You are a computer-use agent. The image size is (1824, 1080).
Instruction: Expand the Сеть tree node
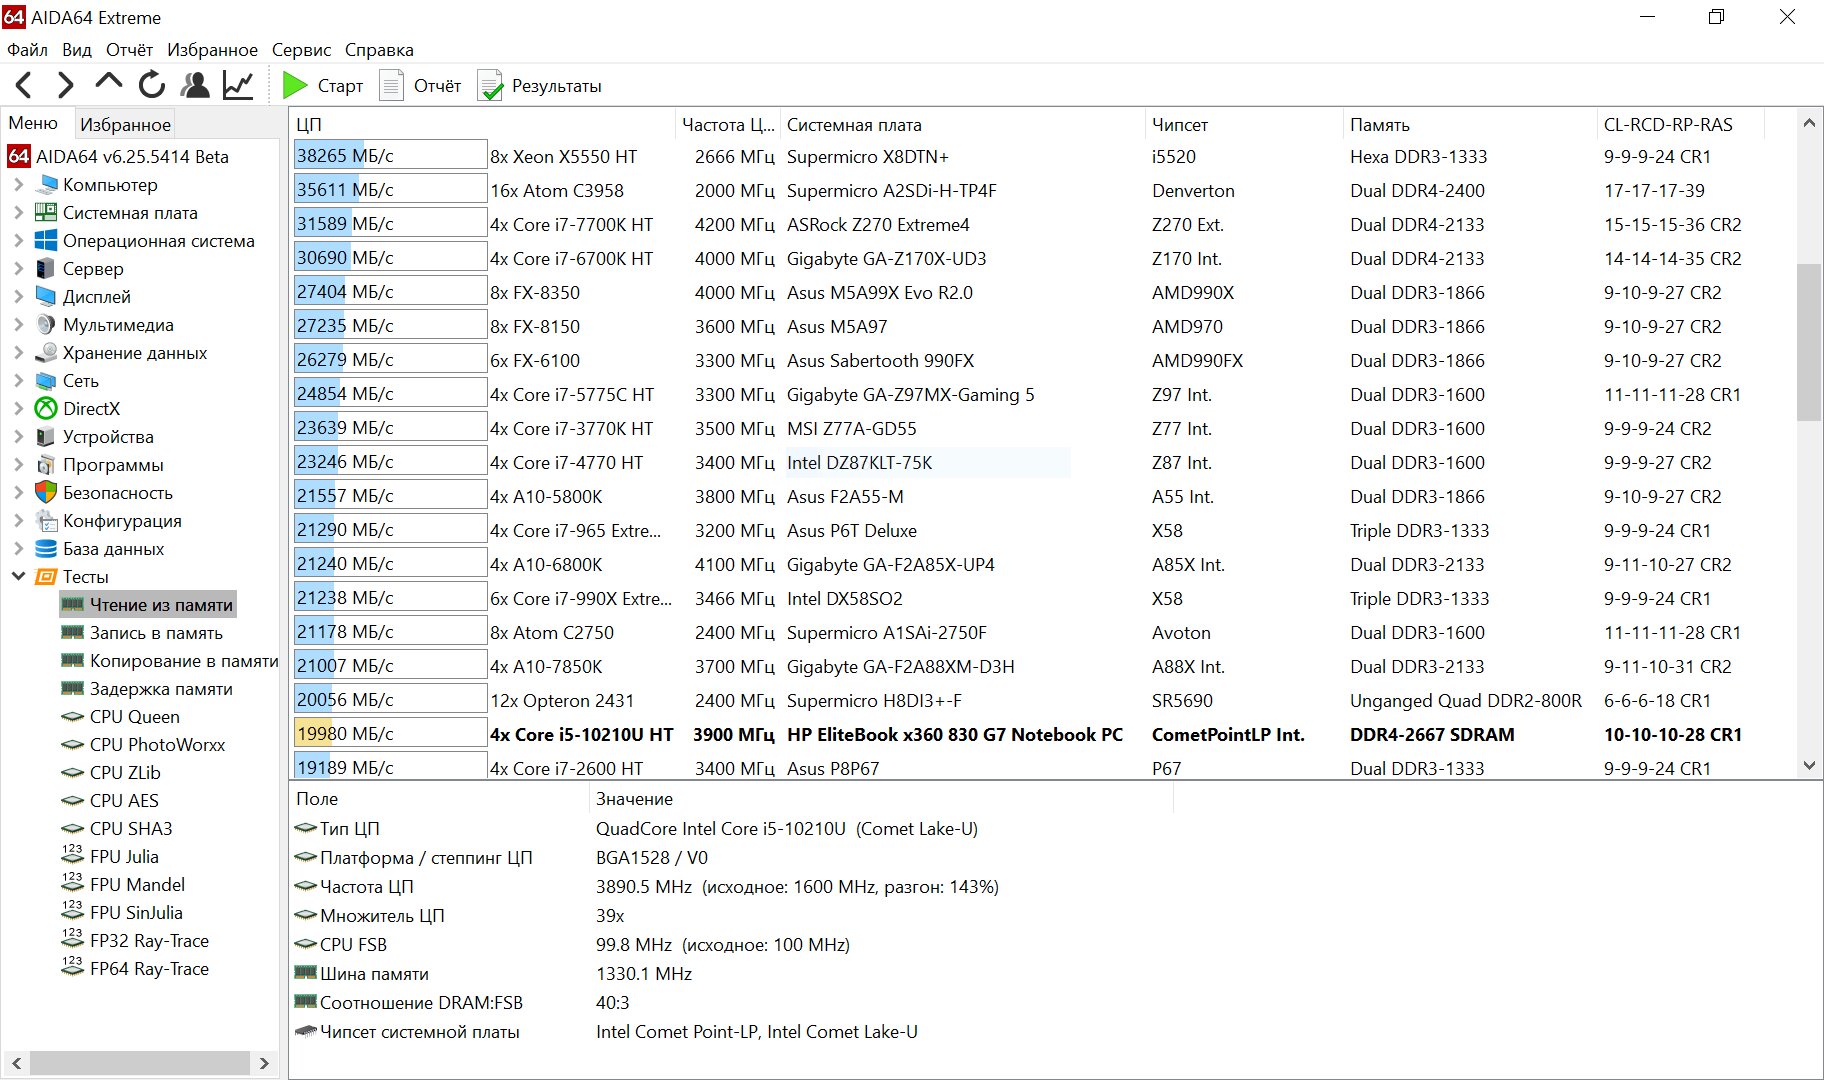click(18, 381)
